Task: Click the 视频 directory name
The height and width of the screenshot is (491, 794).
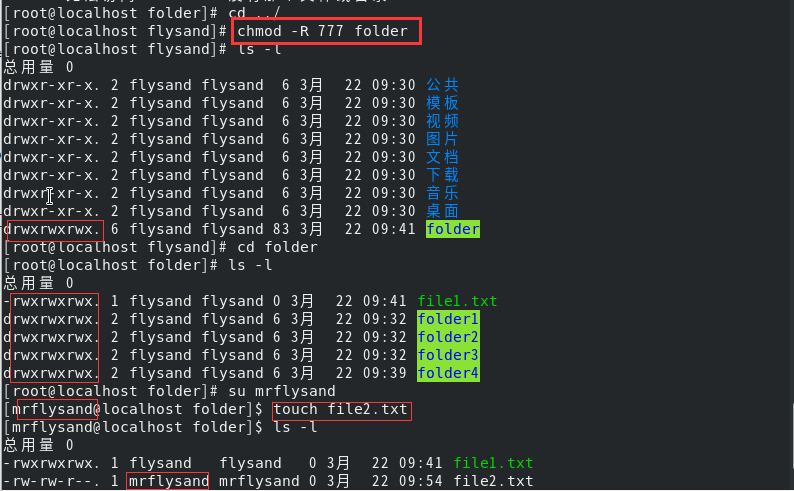Action: click(442, 121)
